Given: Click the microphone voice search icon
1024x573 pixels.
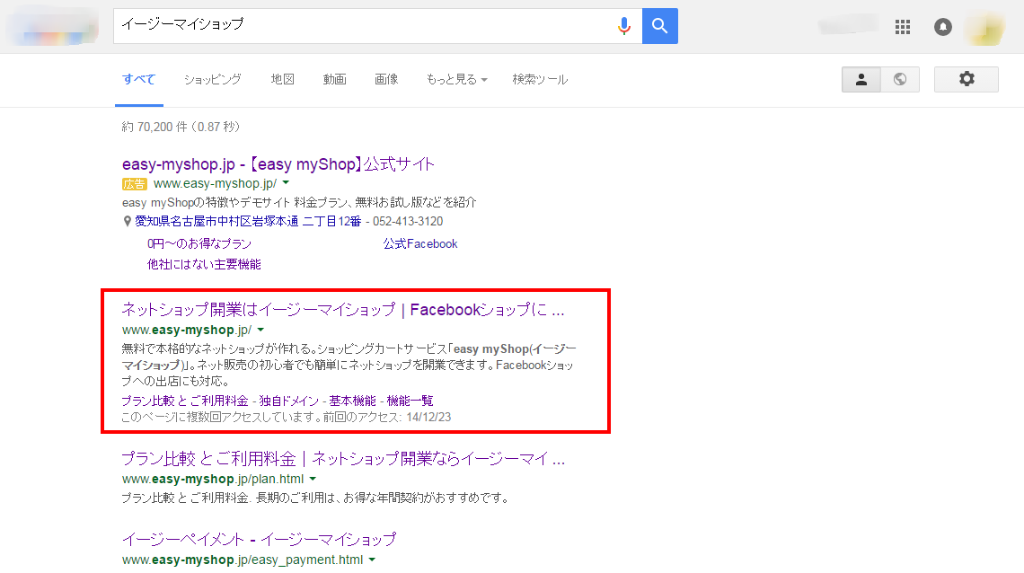Looking at the screenshot, I should [624, 26].
